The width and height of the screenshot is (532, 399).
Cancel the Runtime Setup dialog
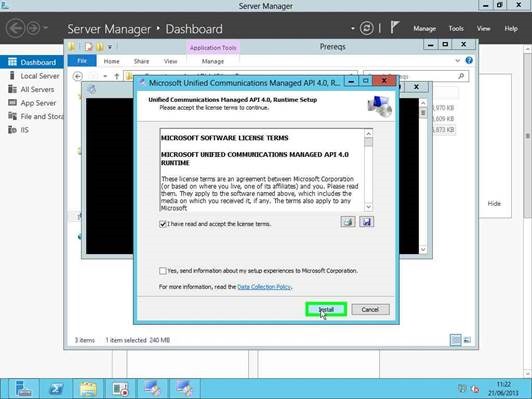370,309
